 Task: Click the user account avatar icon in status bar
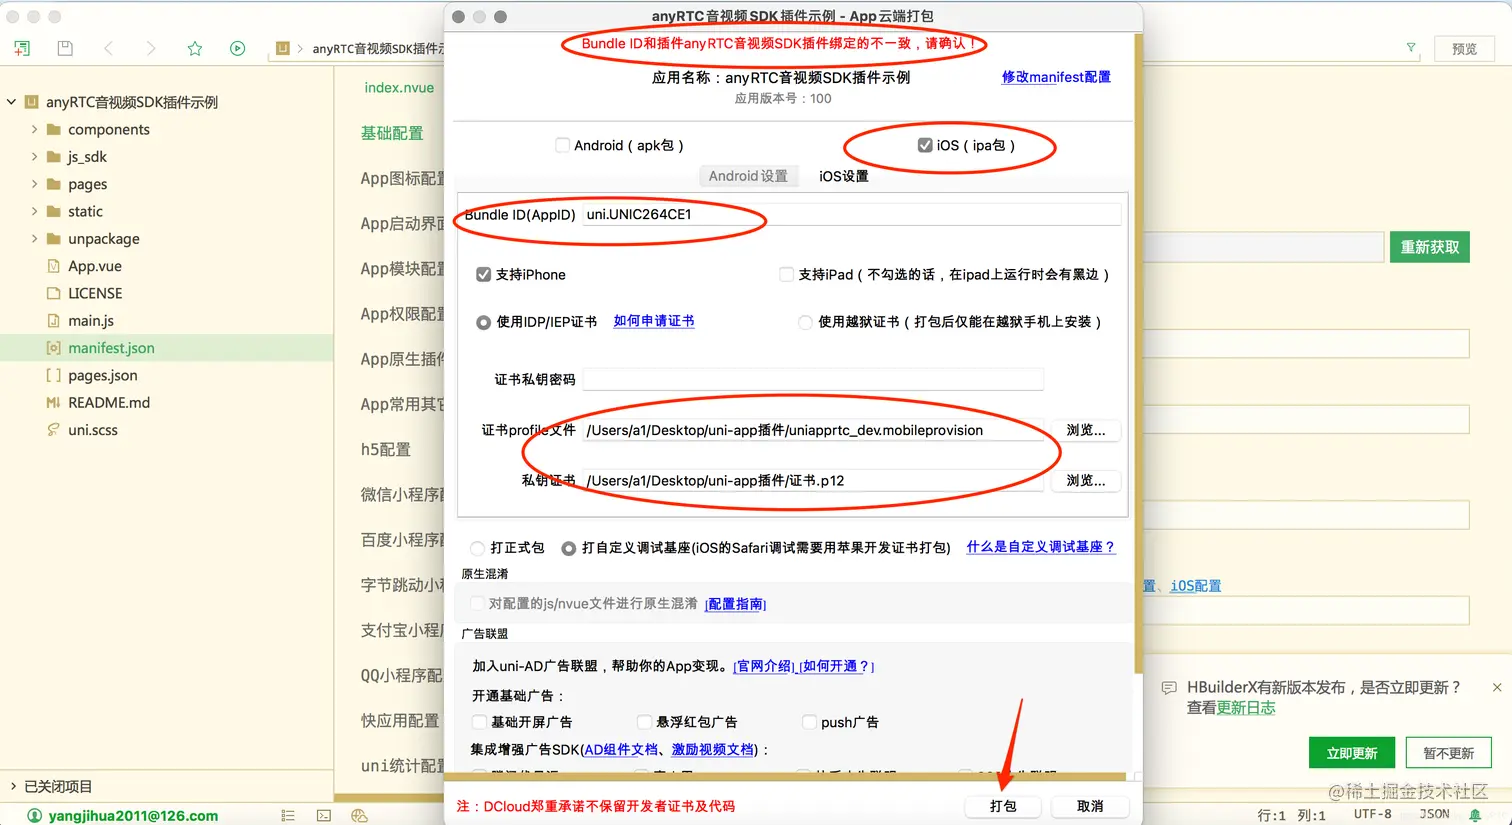[35, 816]
